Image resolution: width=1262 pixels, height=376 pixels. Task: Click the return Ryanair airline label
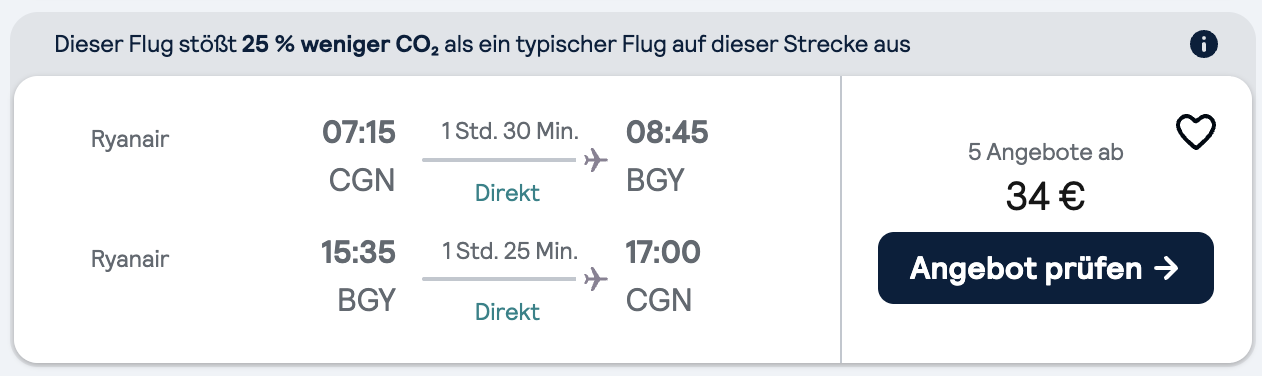click(130, 259)
